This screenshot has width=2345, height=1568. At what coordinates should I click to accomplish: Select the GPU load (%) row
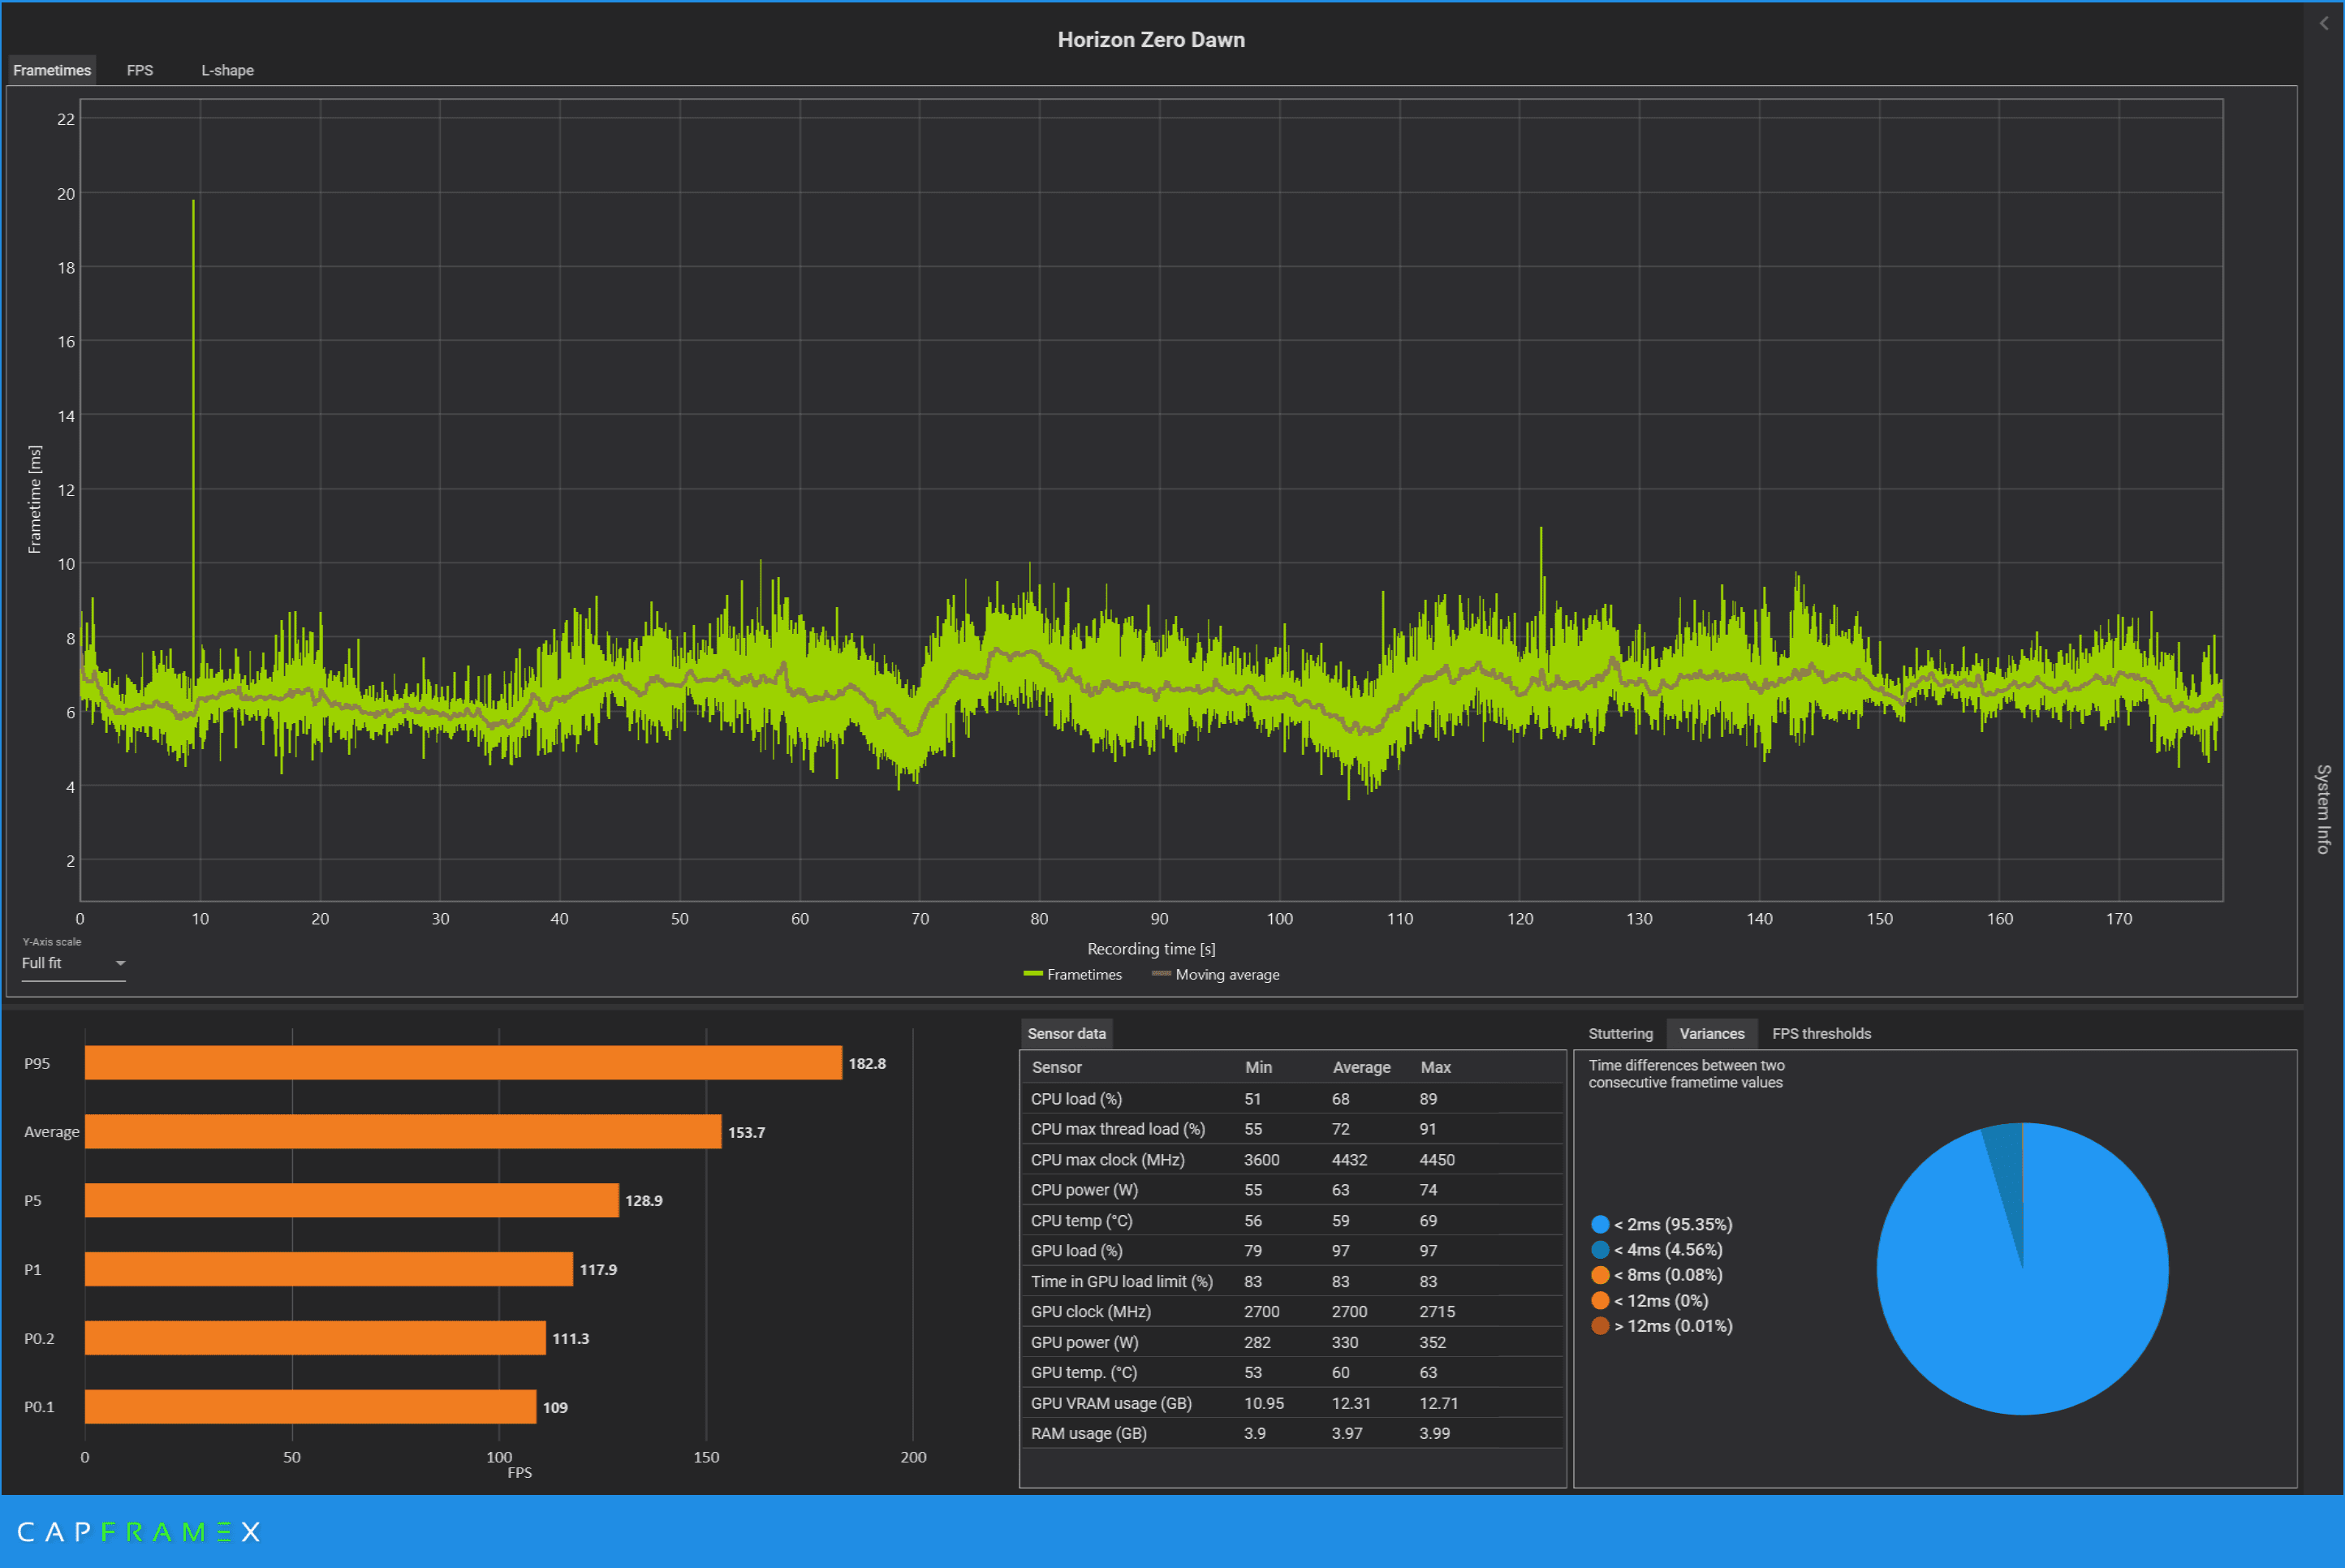(1292, 1251)
